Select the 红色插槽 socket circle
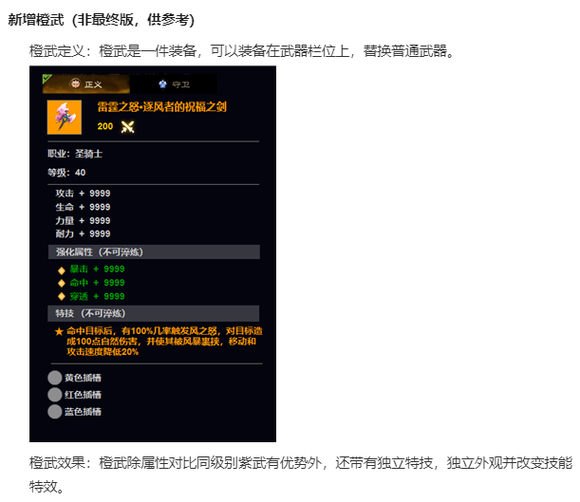 point(55,394)
